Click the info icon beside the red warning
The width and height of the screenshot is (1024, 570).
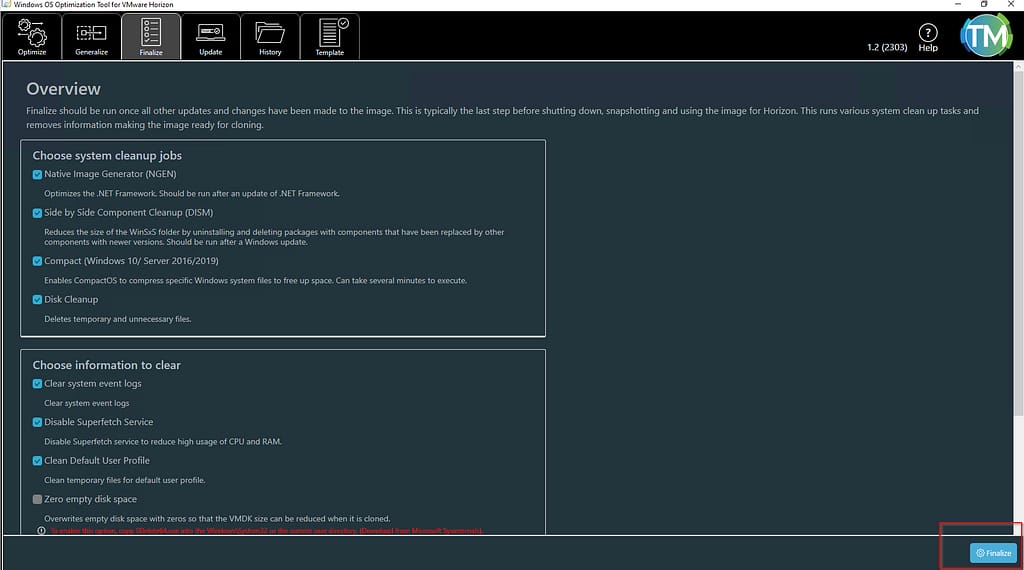coord(41,531)
